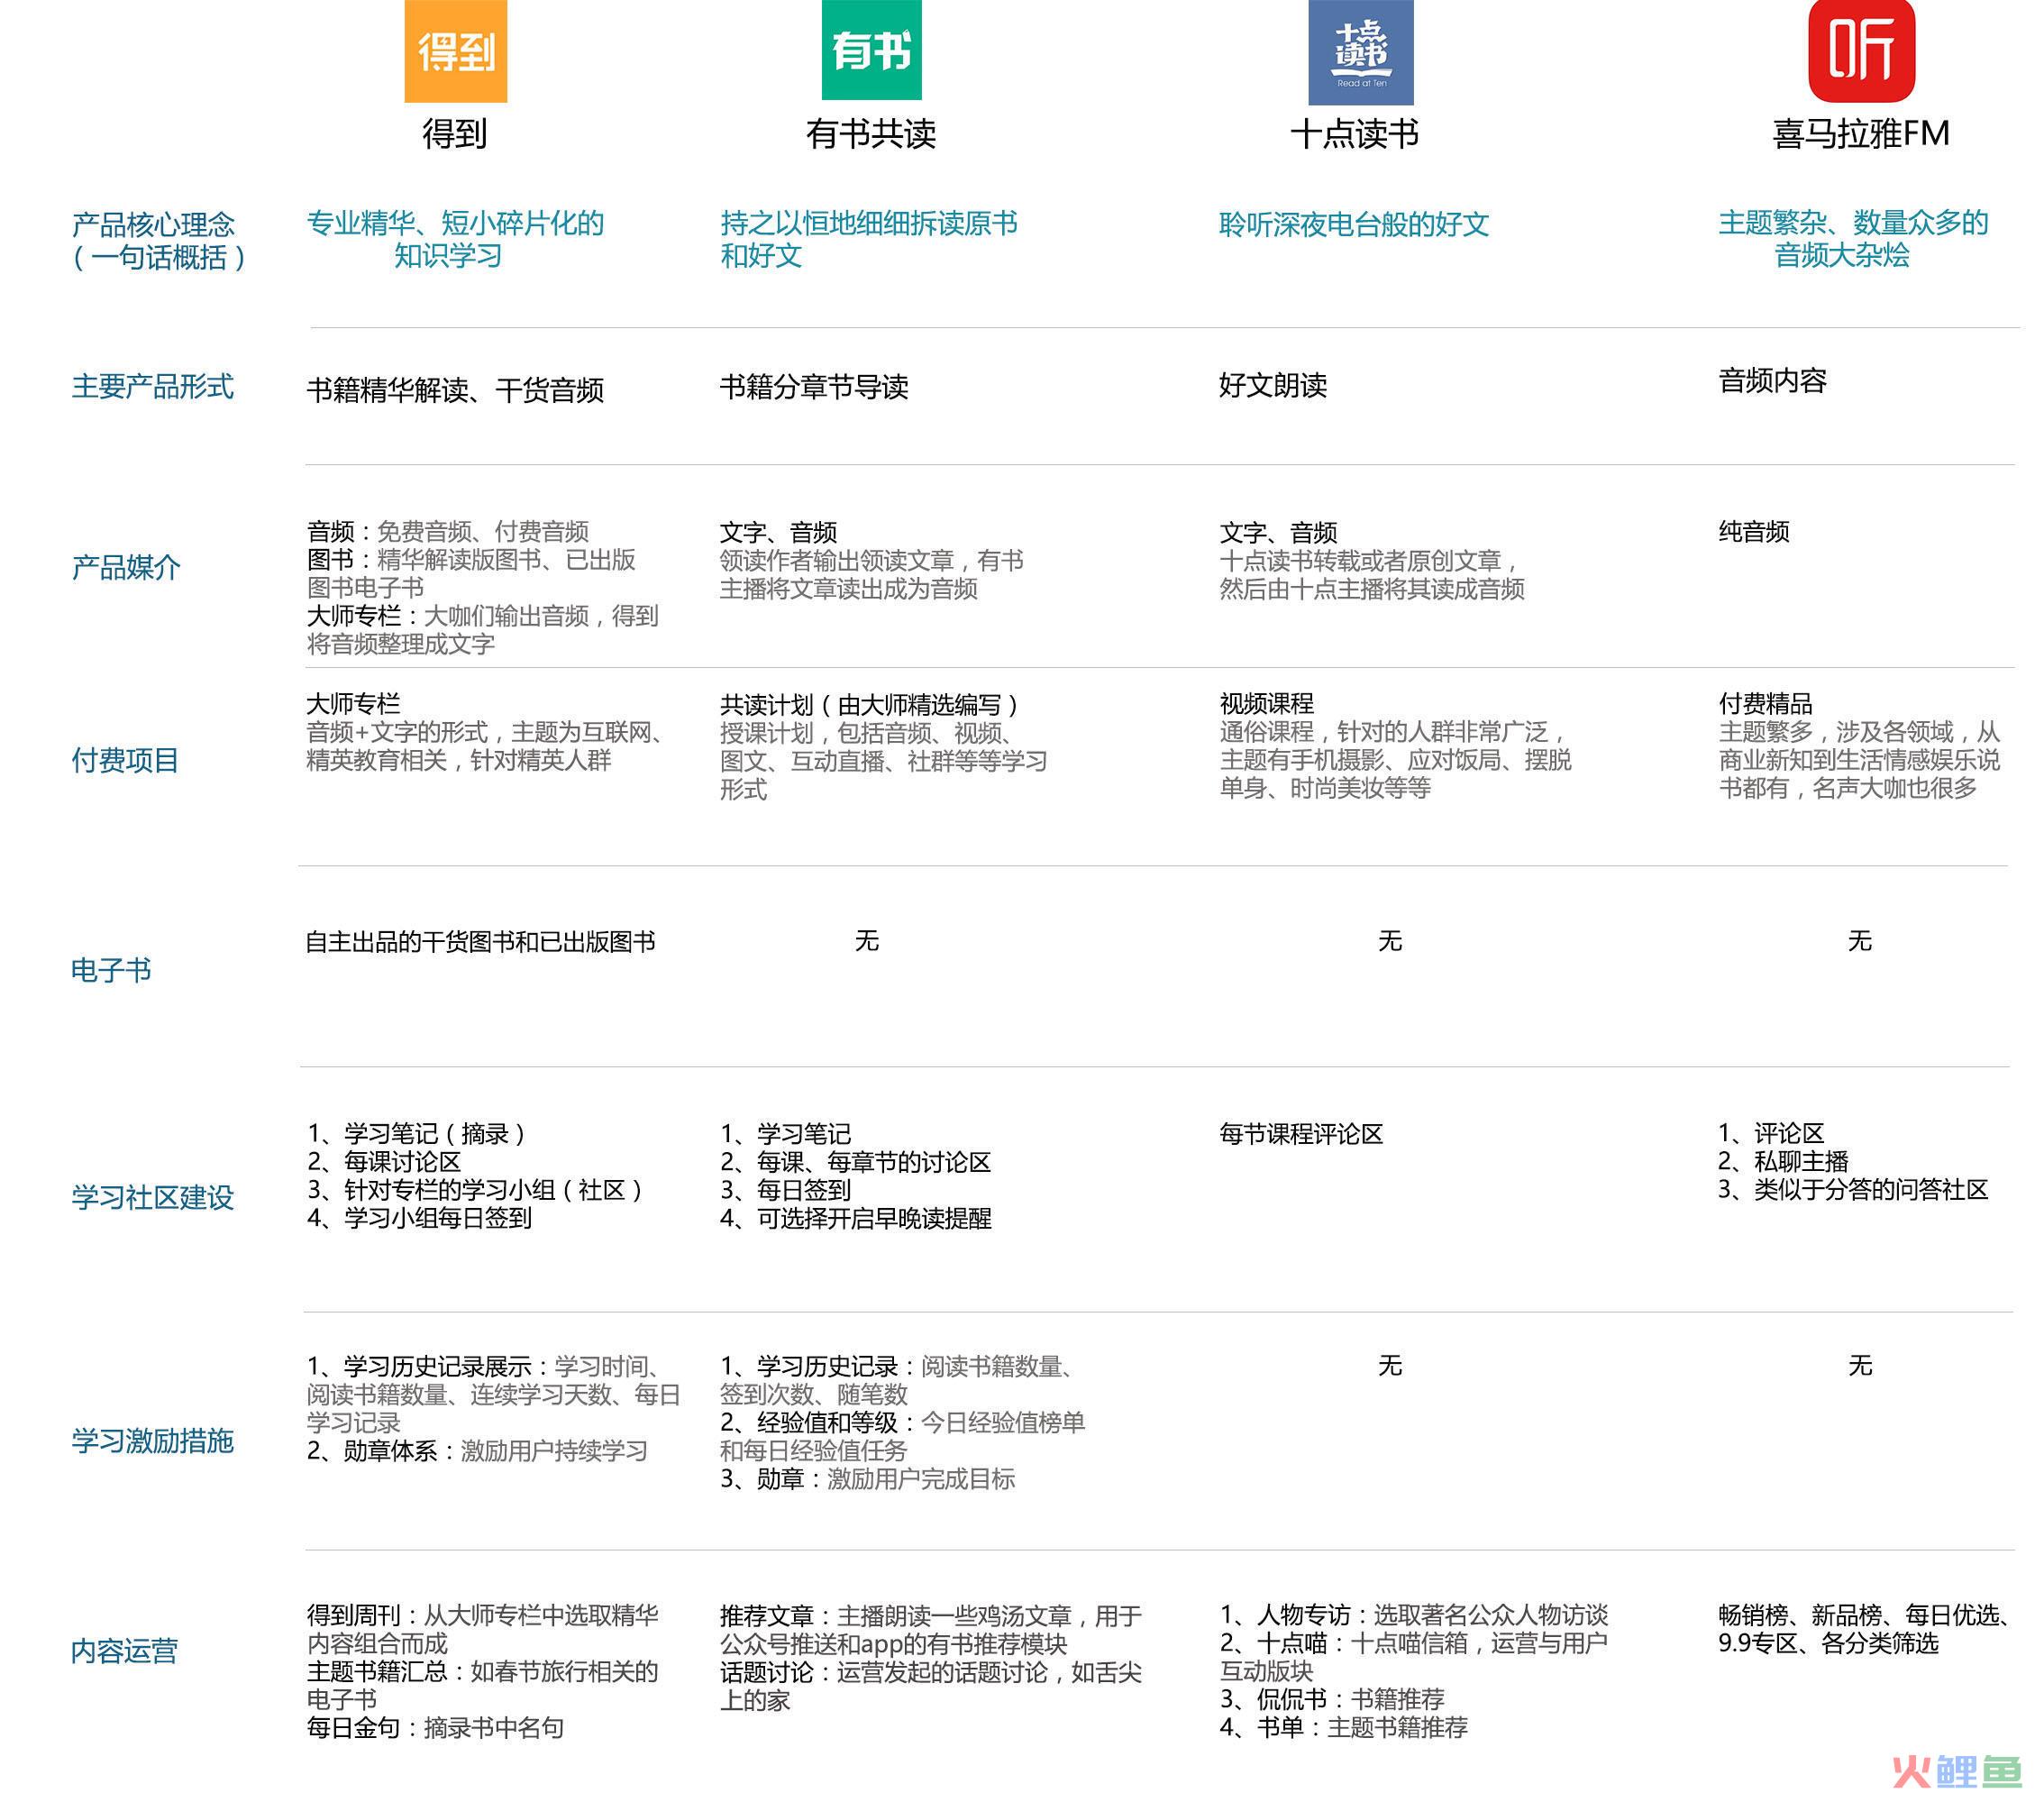The height and width of the screenshot is (1793, 2044).
Task: Click the orange 得到 app logo
Action: click(455, 51)
